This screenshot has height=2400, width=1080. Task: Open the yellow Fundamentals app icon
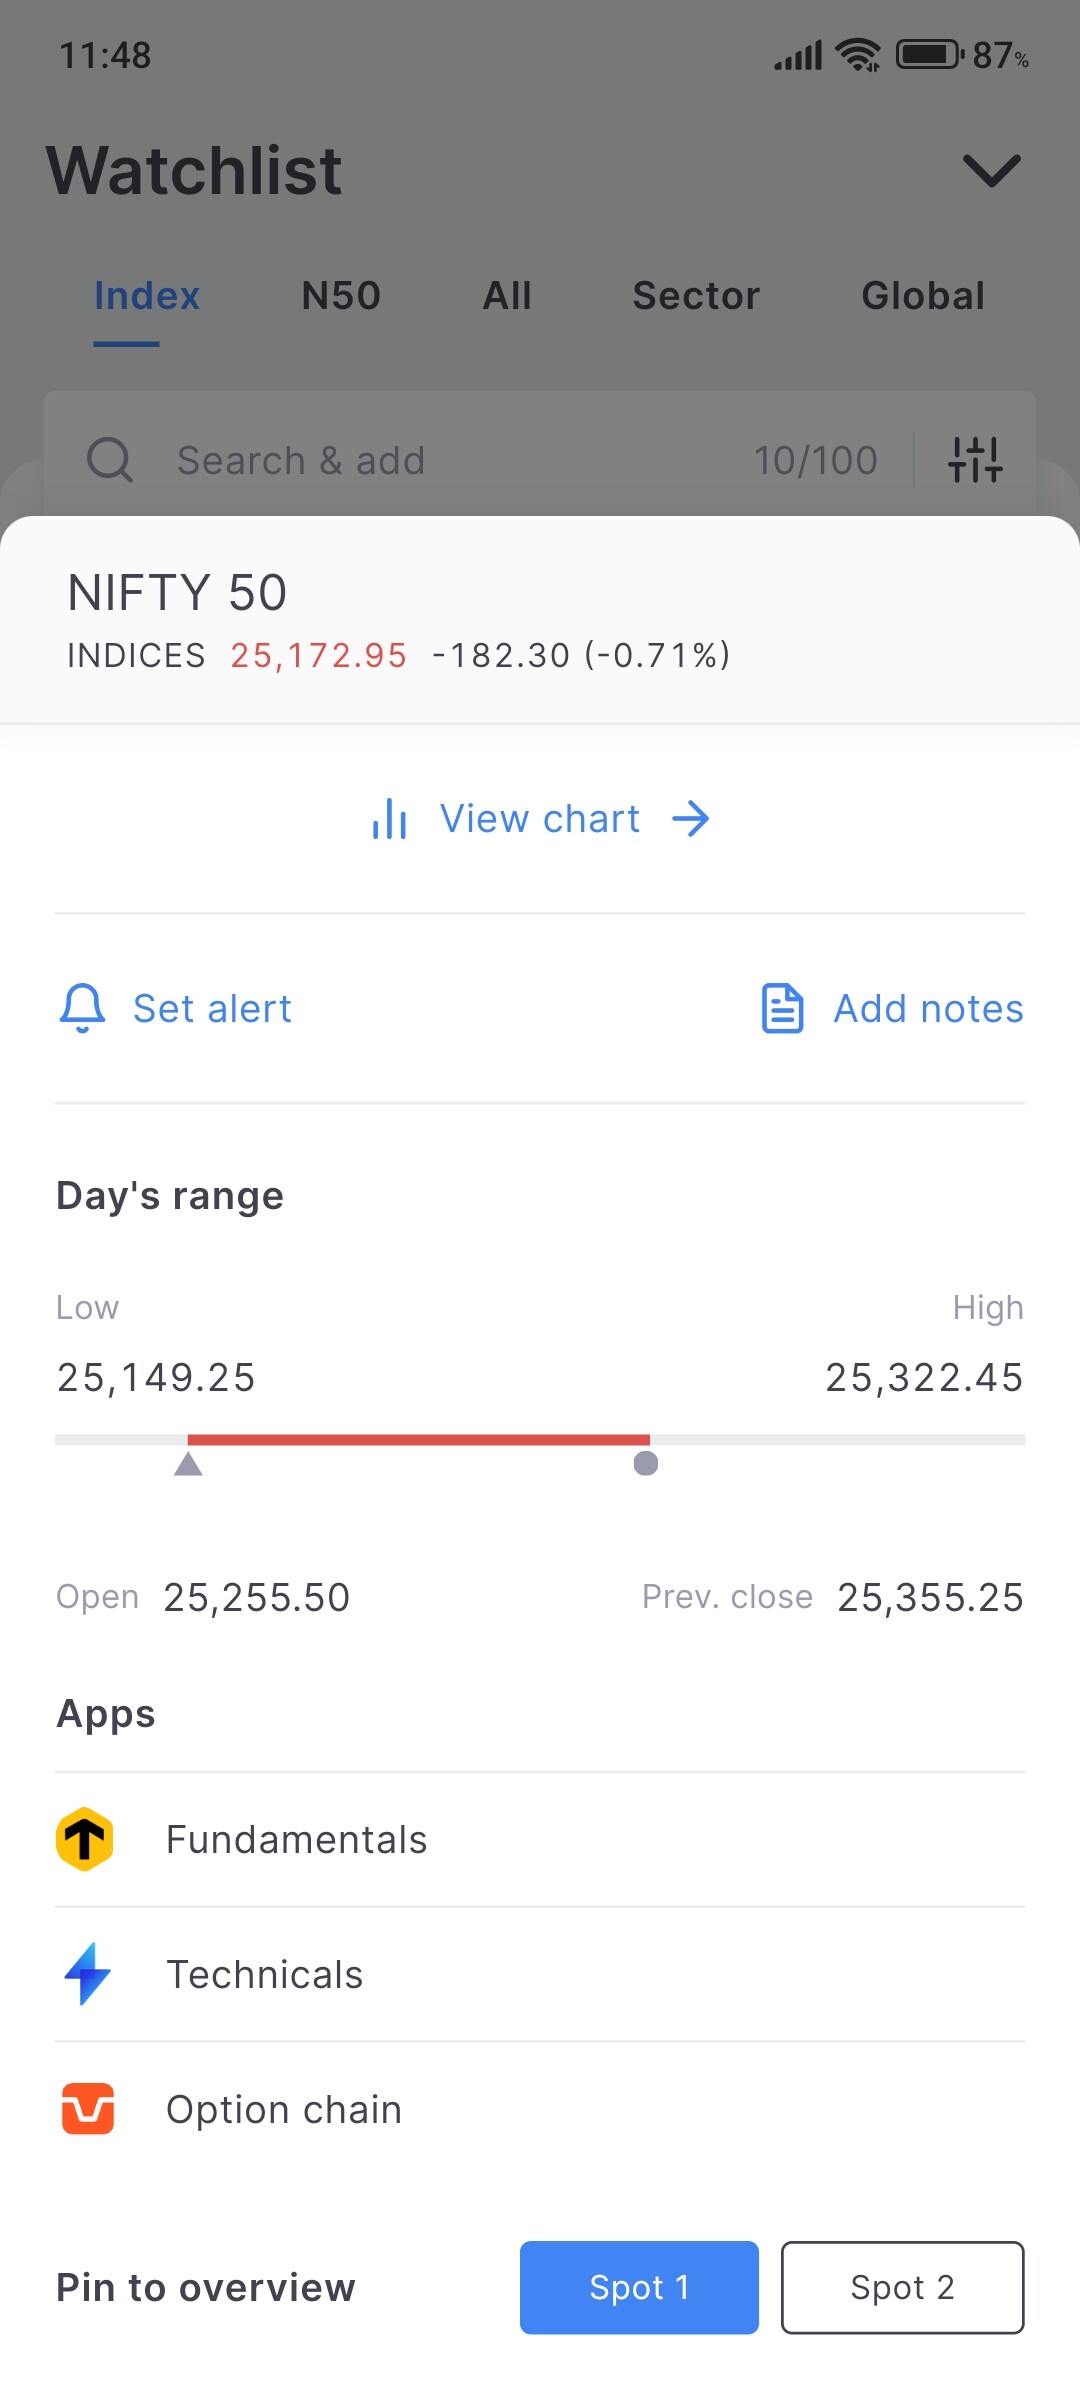[85, 1839]
